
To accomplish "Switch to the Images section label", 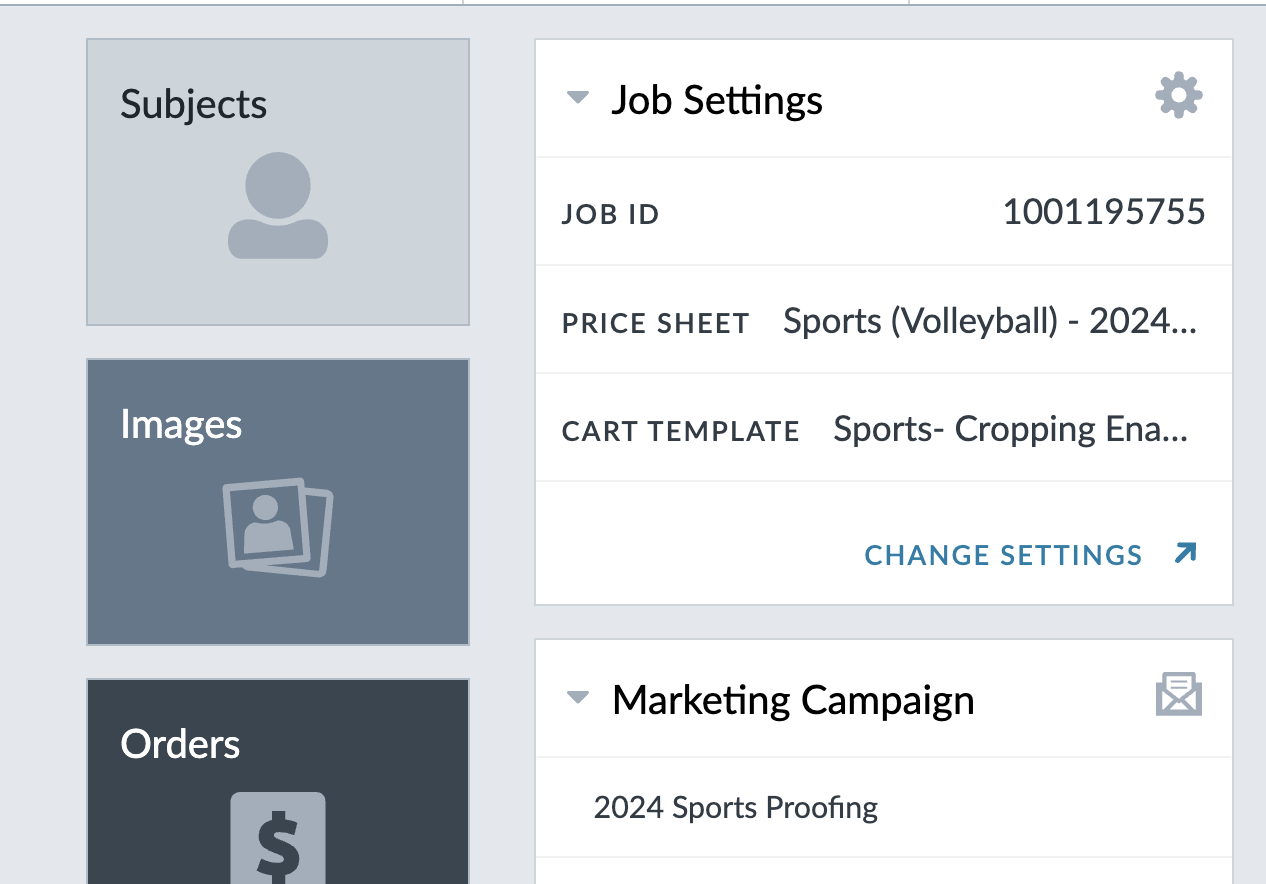I will pyautogui.click(x=181, y=424).
